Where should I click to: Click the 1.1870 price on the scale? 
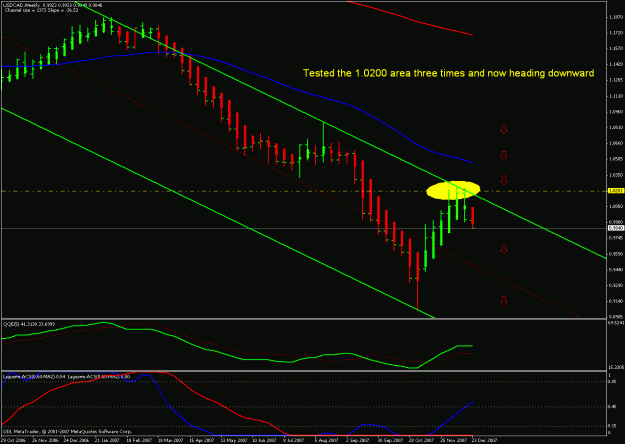(616, 17)
